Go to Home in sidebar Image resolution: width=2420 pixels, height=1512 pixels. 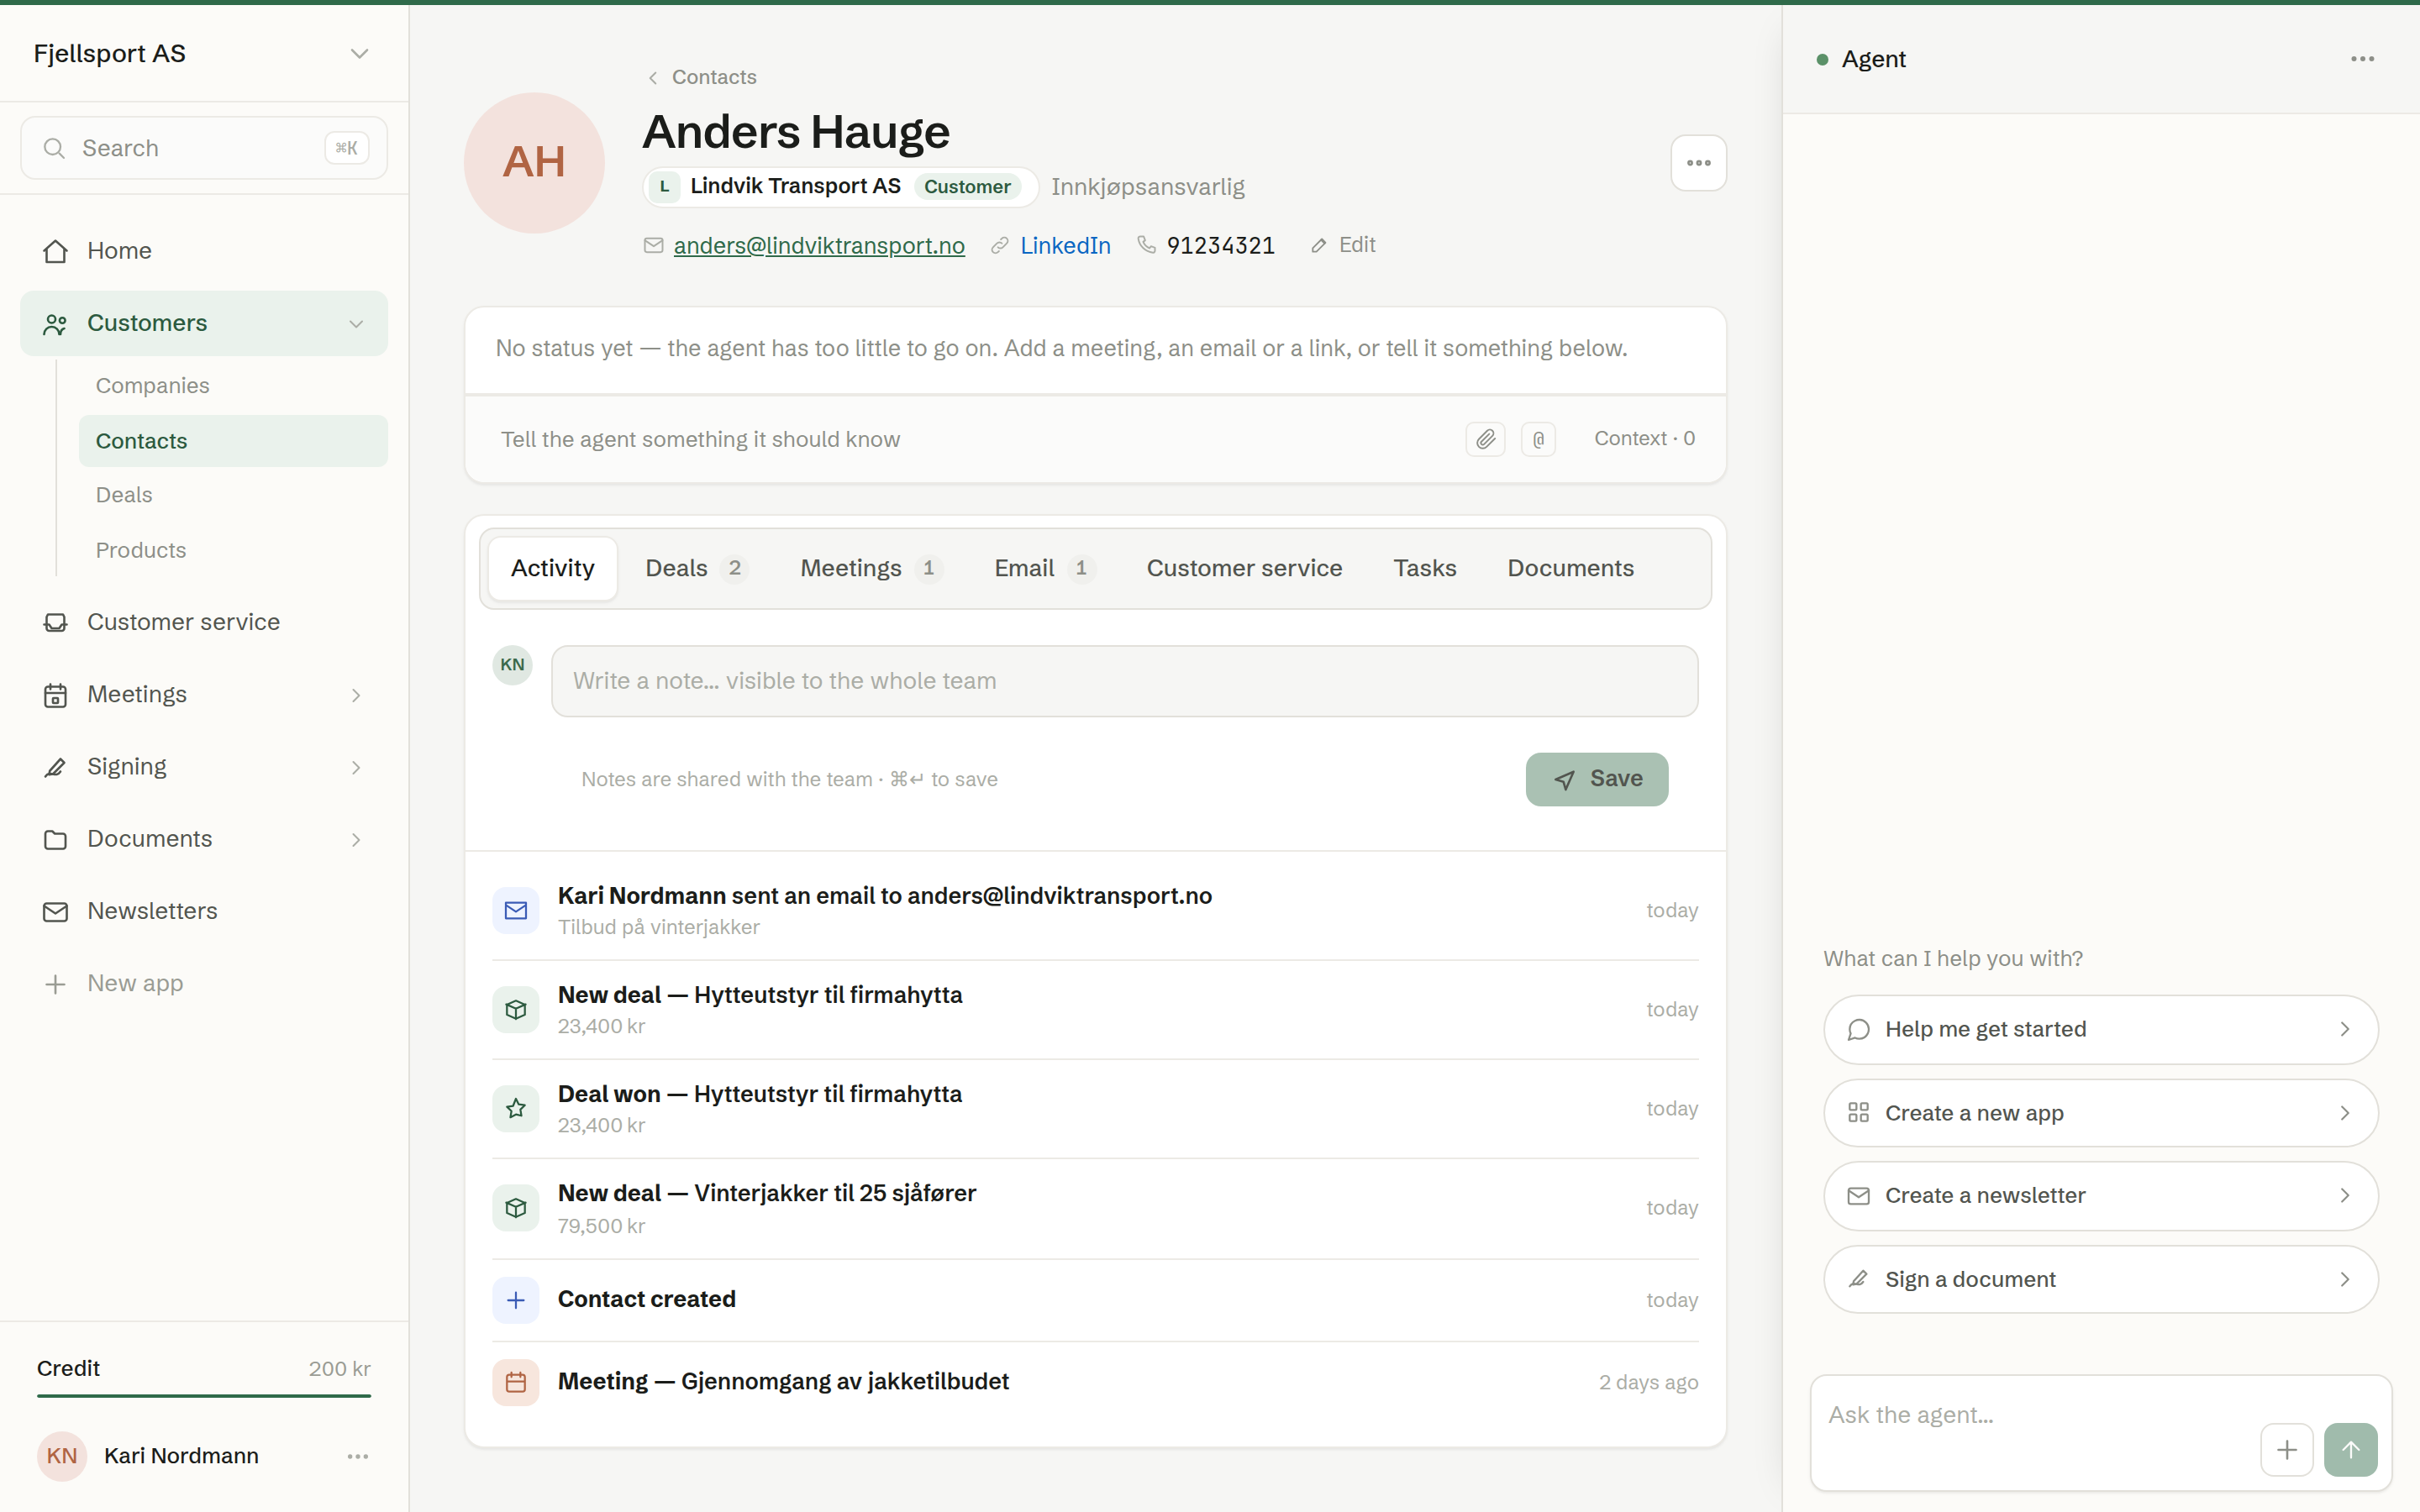click(x=204, y=251)
